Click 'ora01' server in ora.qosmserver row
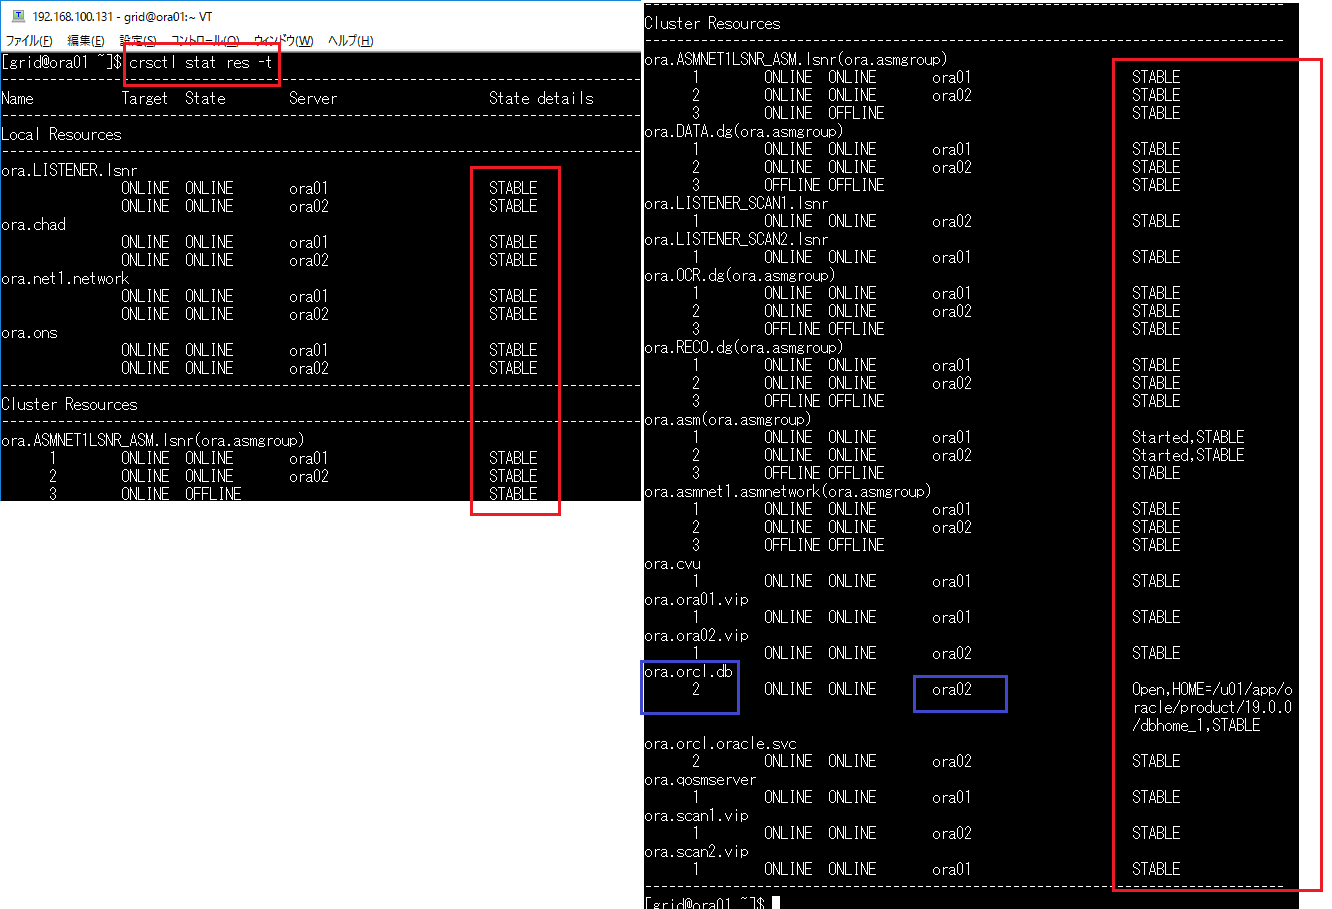Screen dimensions: 1332x909 coord(952,796)
